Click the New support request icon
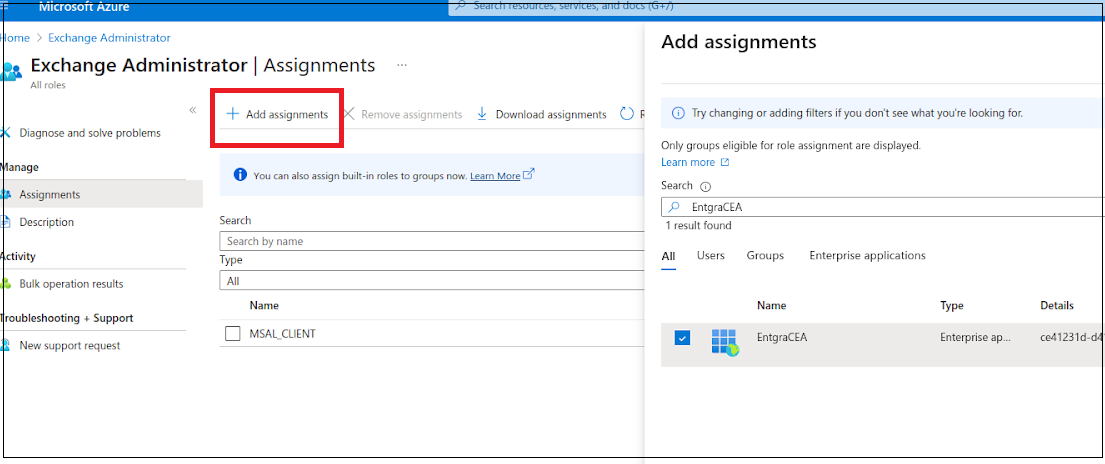1105x464 pixels. click(5, 346)
